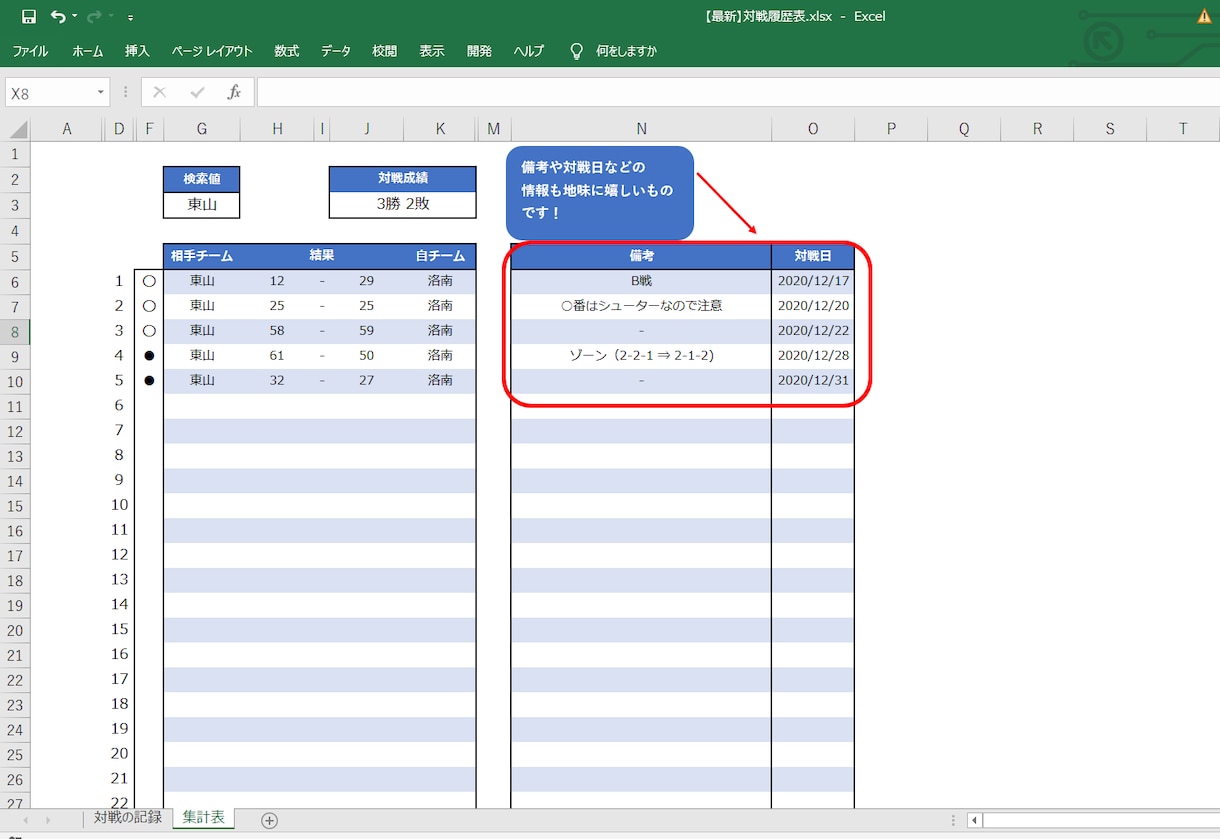Click the Save icon in quick access toolbar
The height and width of the screenshot is (839, 1220).
click(x=29, y=17)
